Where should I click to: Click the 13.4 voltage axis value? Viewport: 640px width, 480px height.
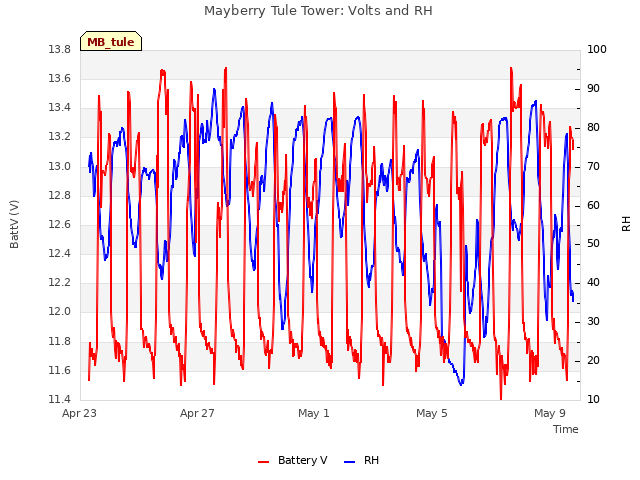click(x=60, y=108)
